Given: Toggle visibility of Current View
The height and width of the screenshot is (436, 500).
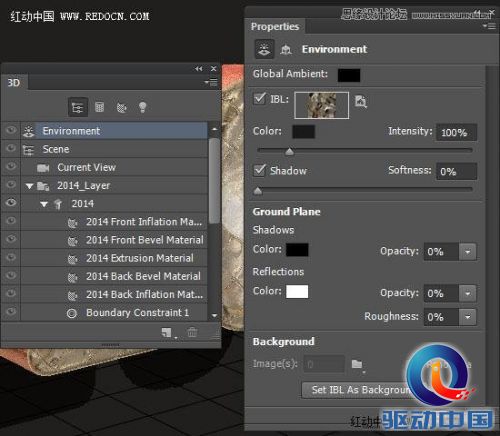Looking at the screenshot, I should (x=11, y=166).
